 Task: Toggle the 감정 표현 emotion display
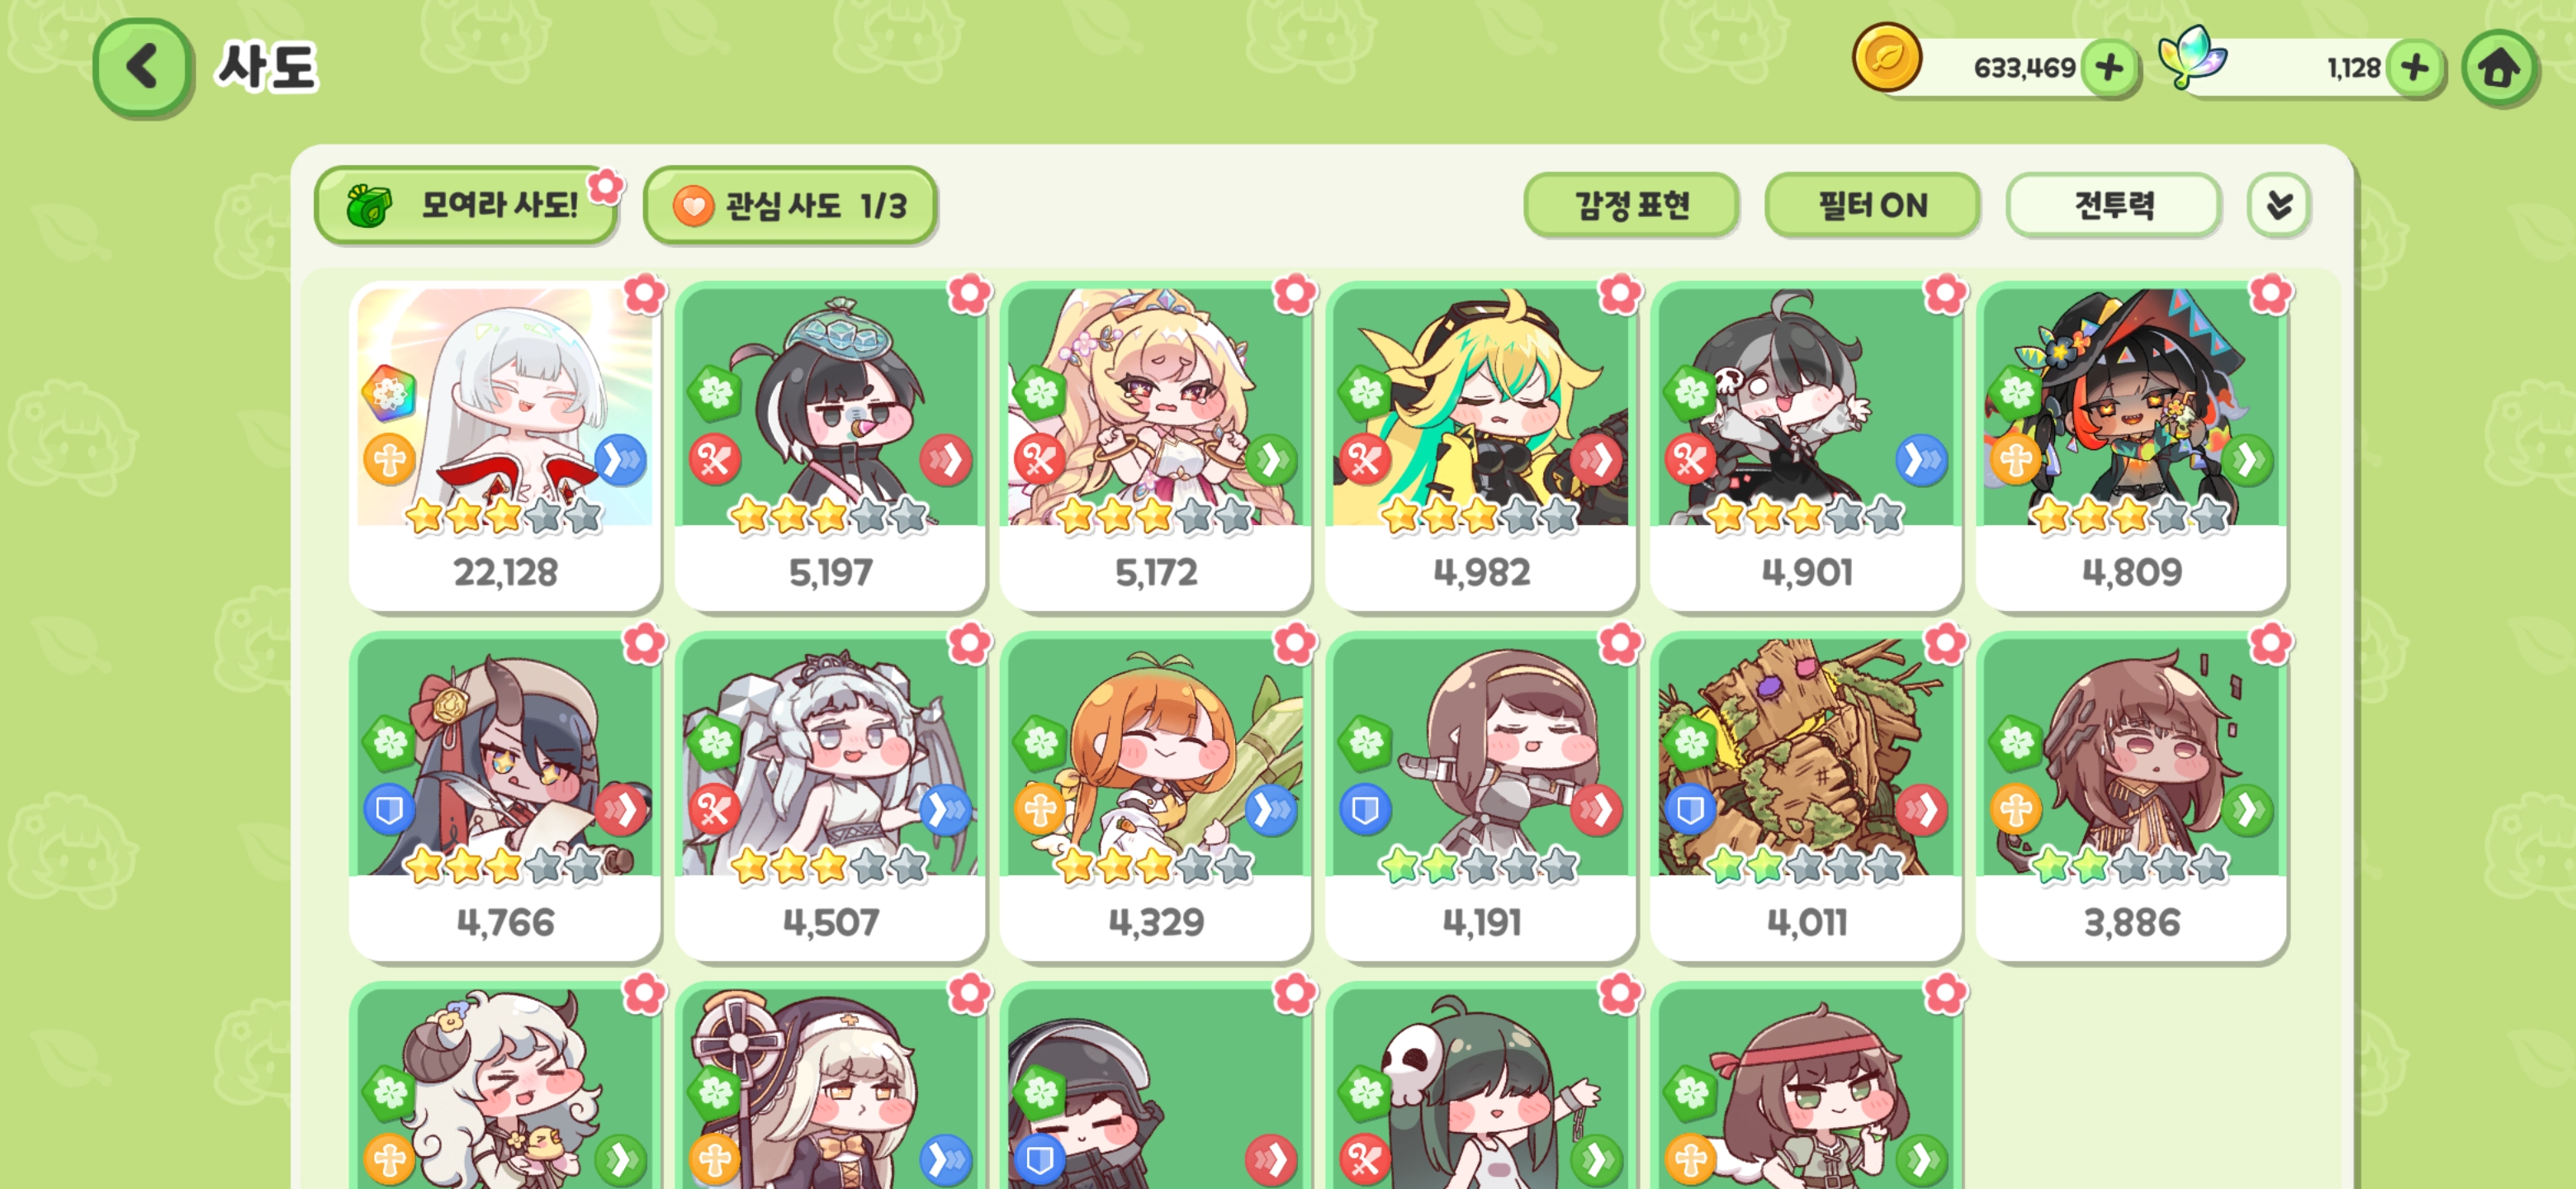[1631, 205]
